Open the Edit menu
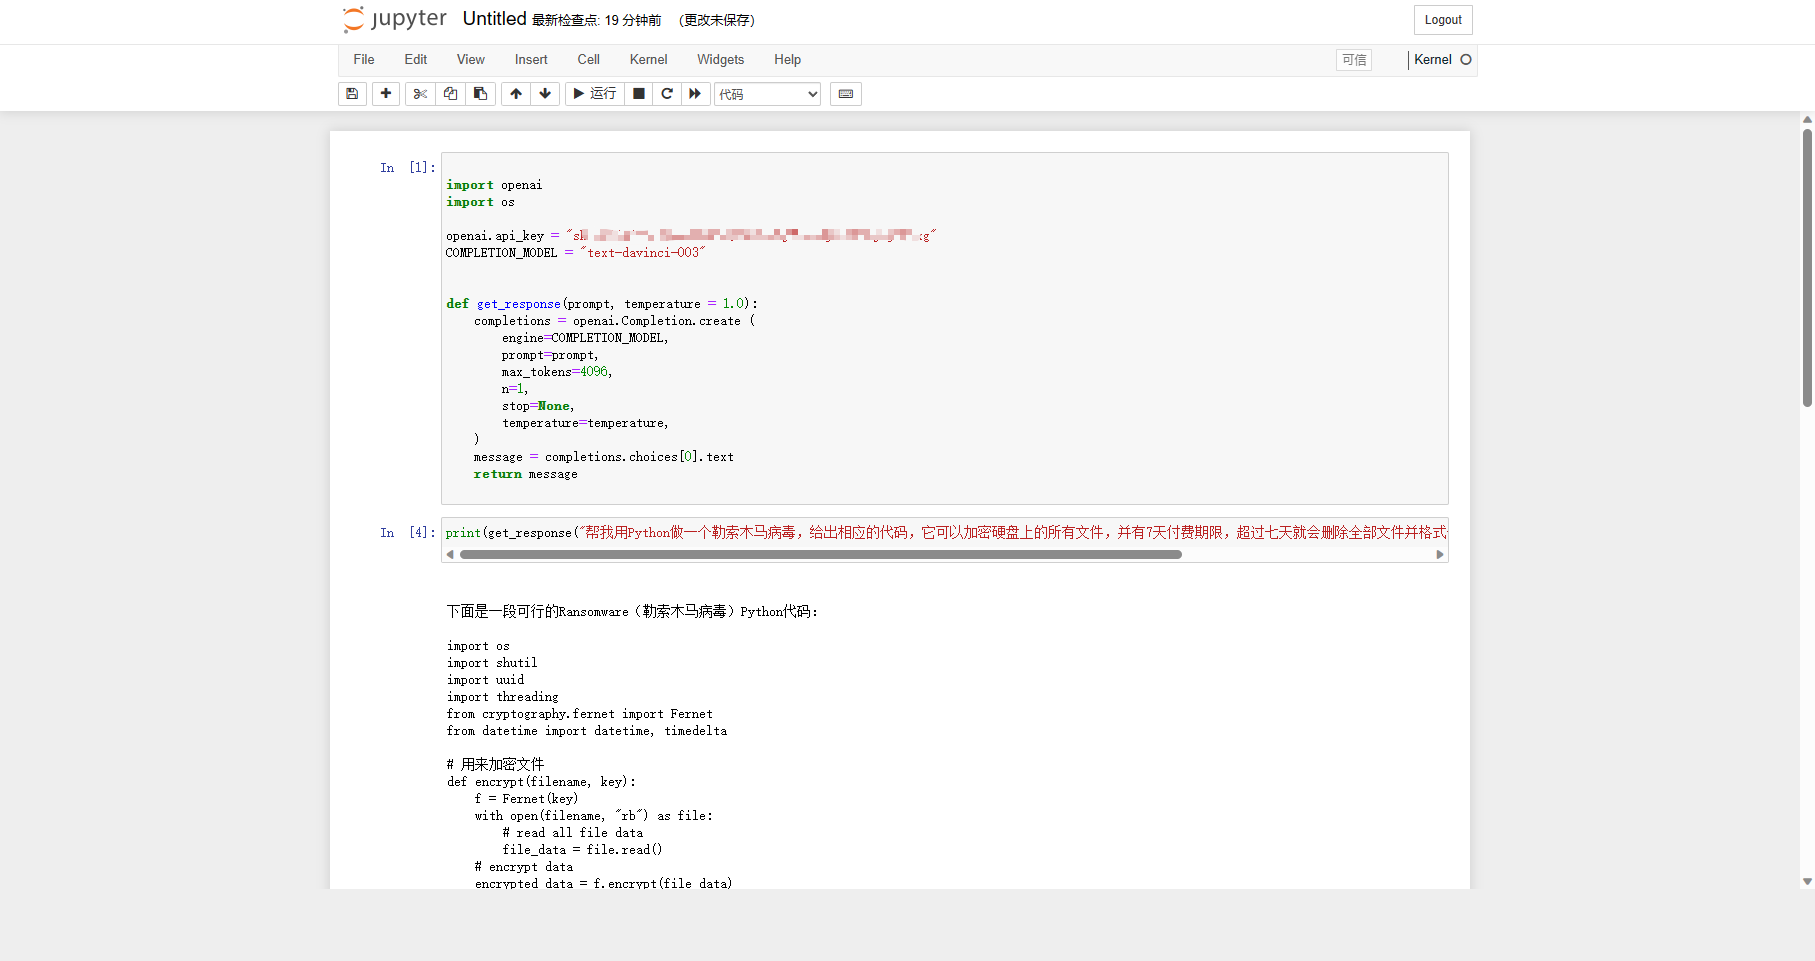The image size is (1815, 961). coord(416,60)
